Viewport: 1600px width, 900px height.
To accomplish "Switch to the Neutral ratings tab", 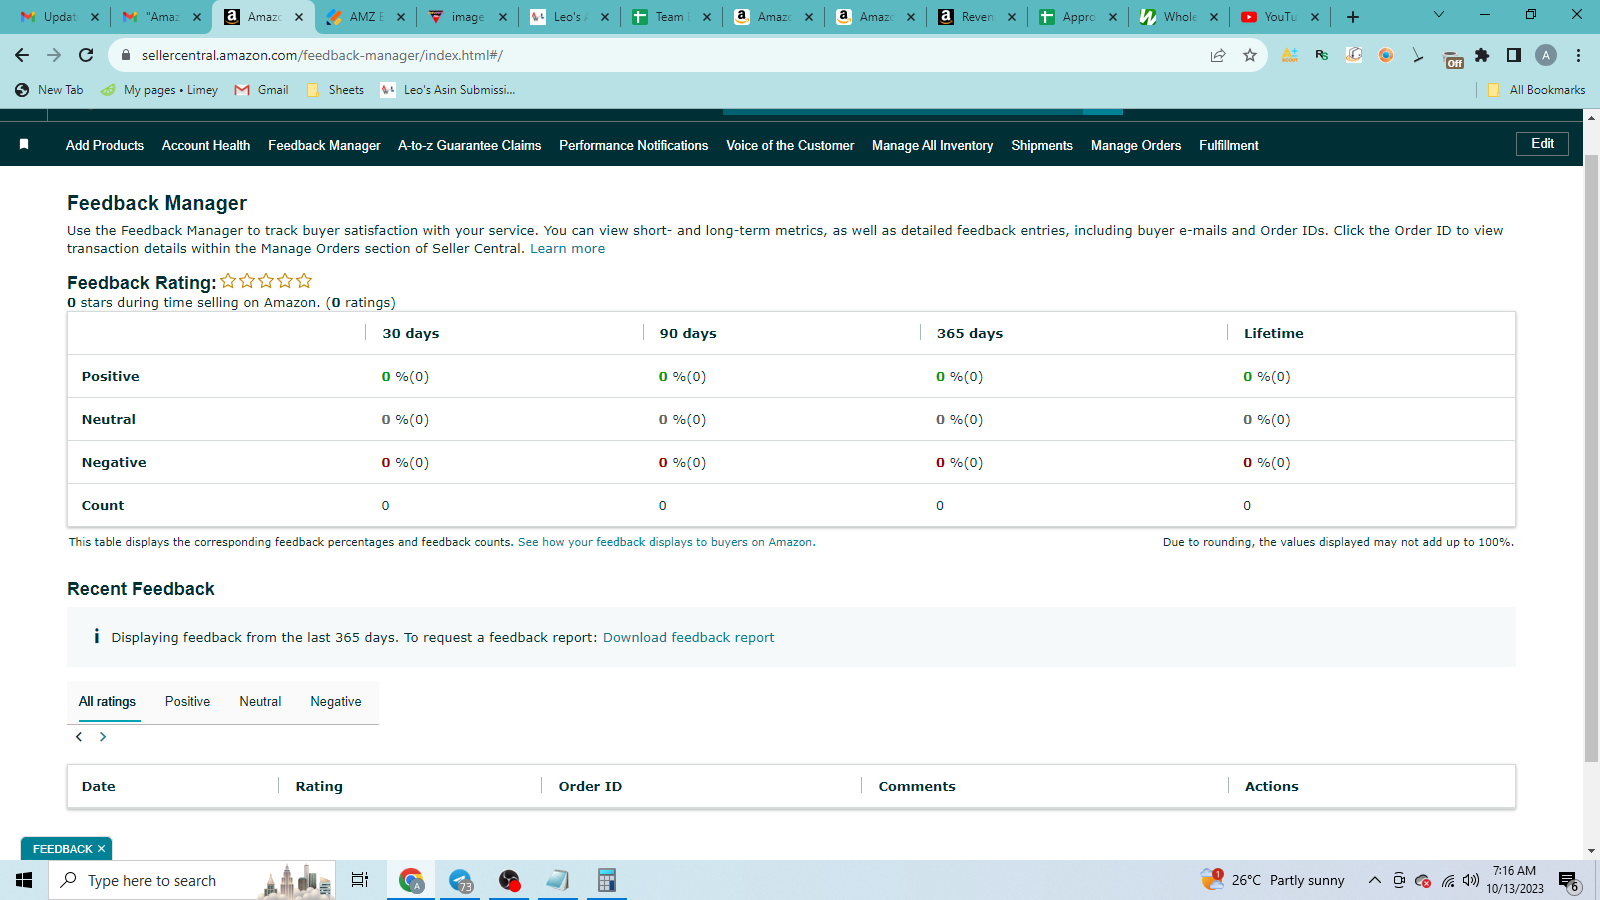I will tap(260, 701).
